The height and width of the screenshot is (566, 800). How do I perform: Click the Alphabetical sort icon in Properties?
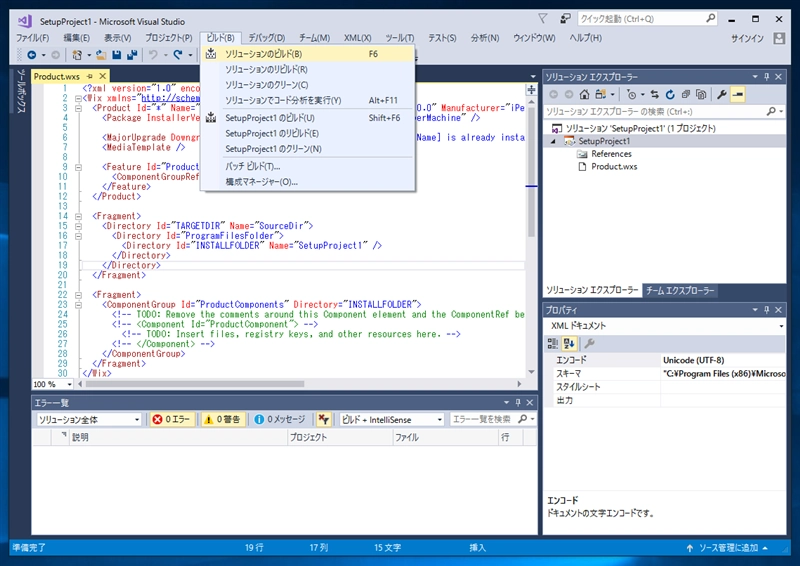click(x=569, y=343)
